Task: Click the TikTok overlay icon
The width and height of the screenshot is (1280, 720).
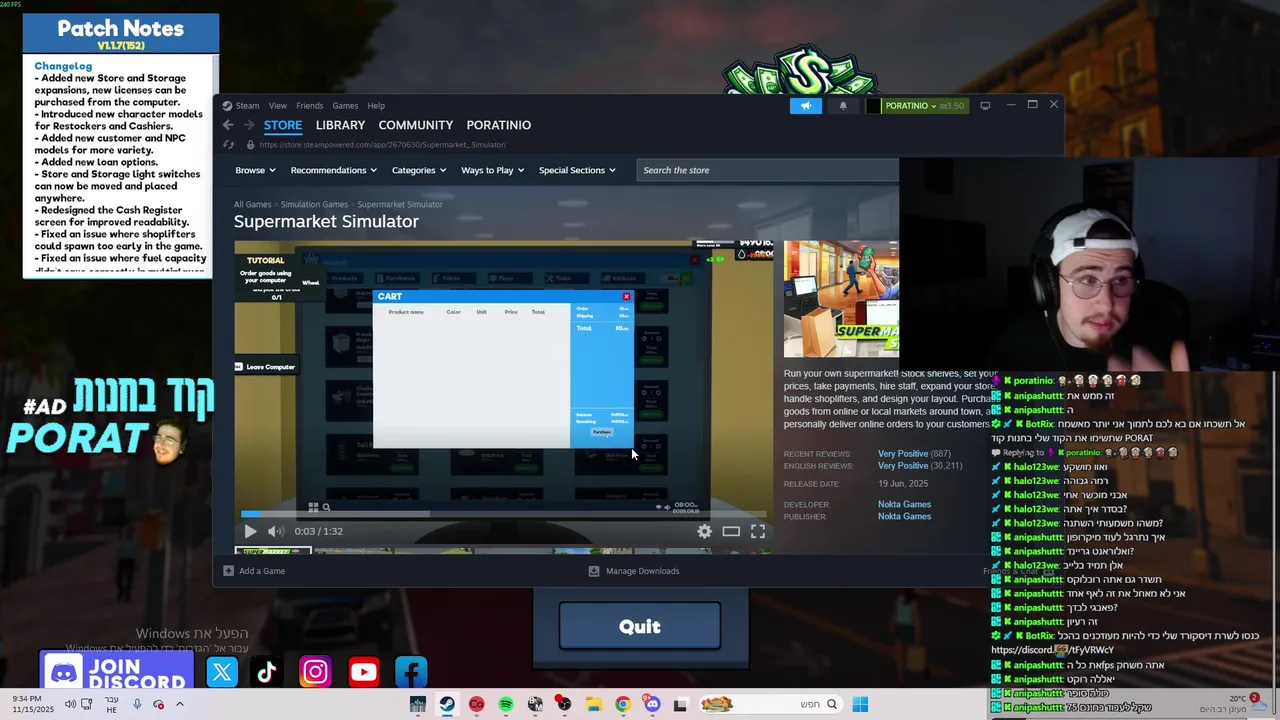Action: 266,673
